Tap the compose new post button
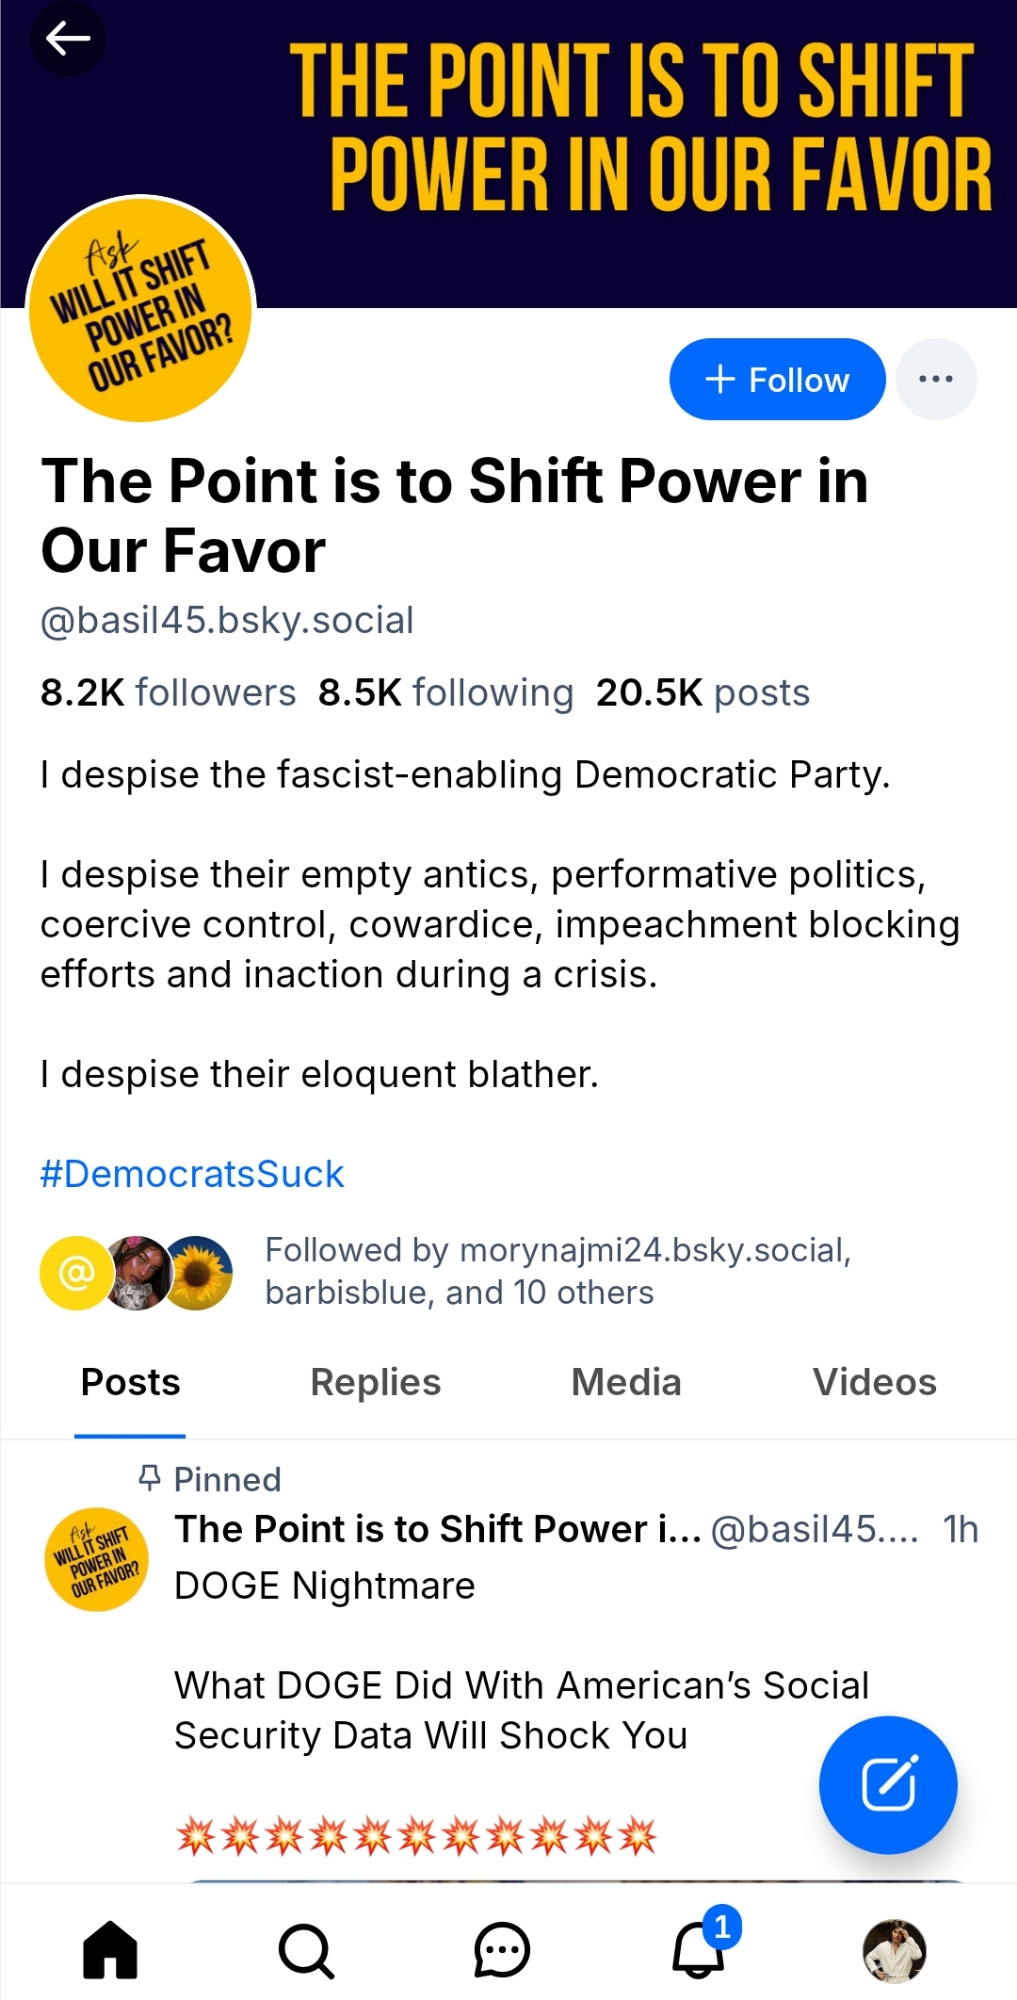Image resolution: width=1017 pixels, height=2000 pixels. pyautogui.click(x=888, y=1784)
